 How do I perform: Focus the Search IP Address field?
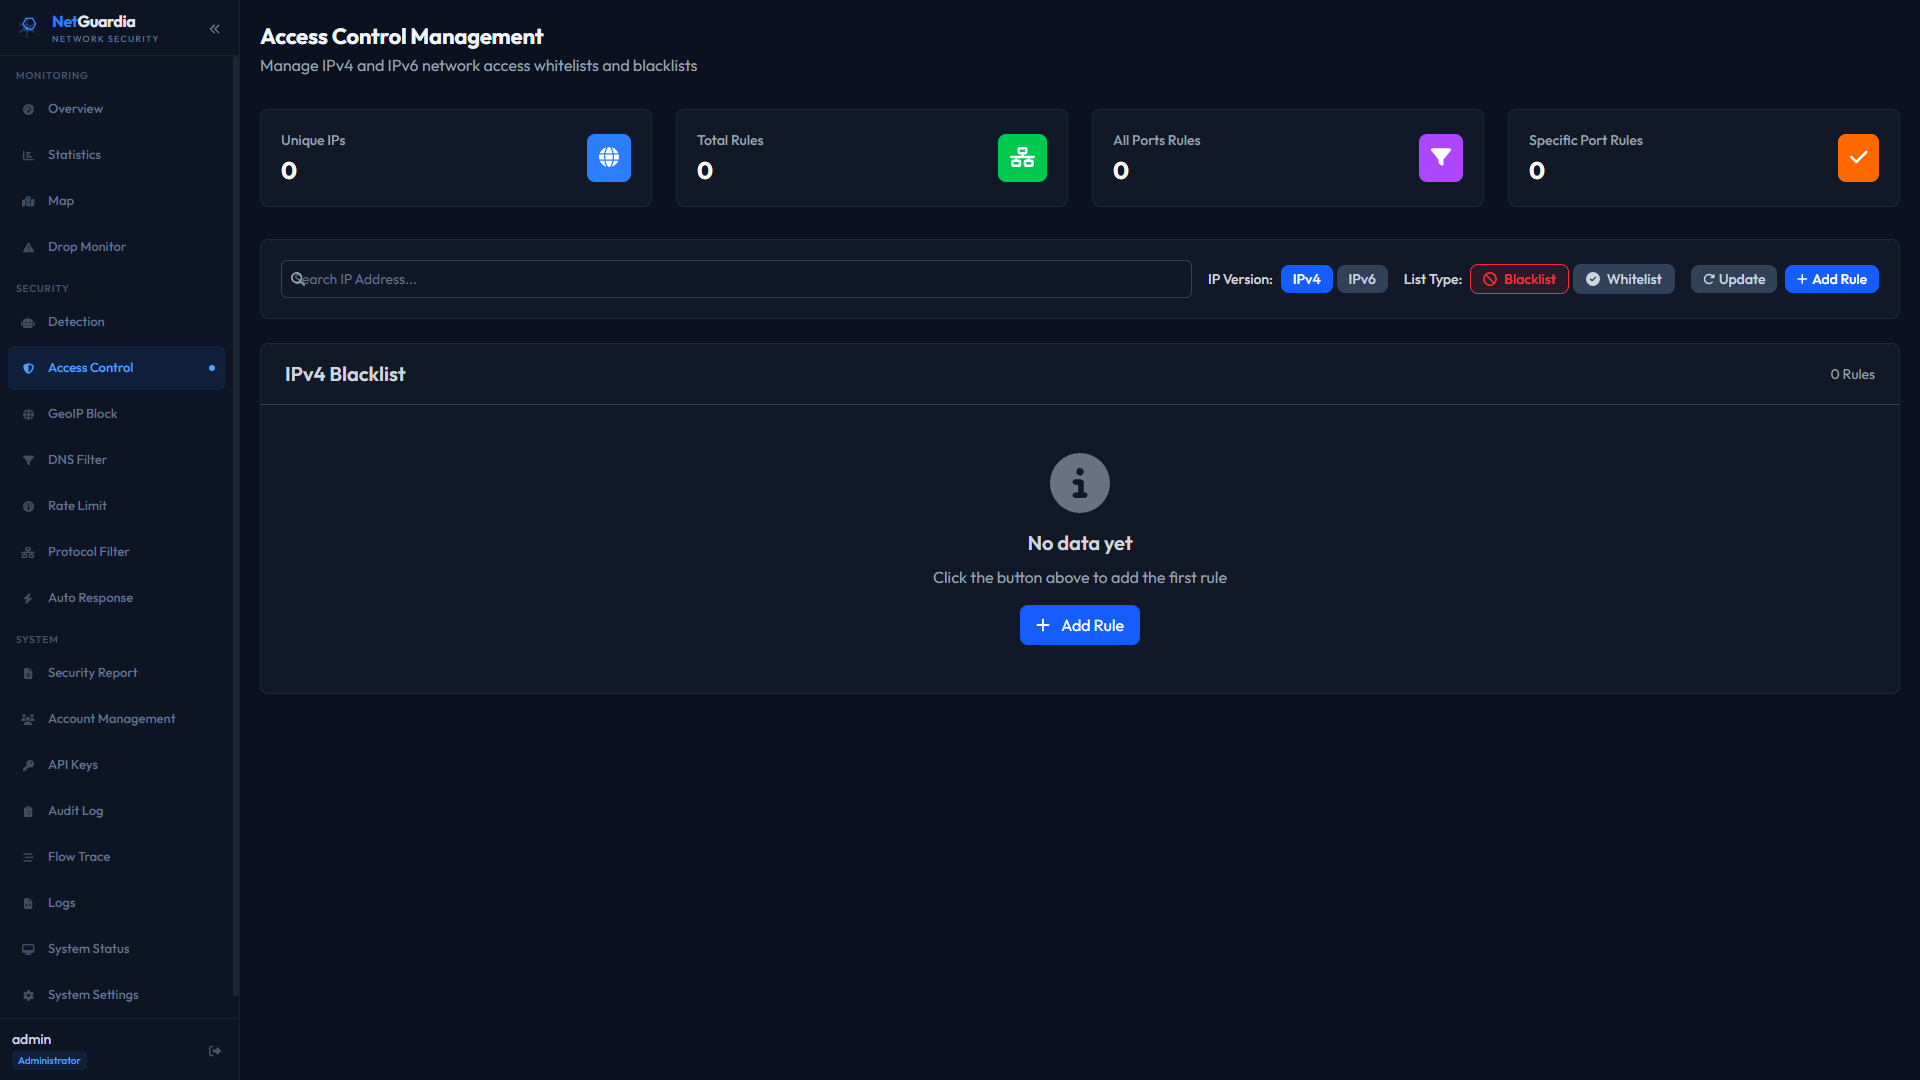click(x=736, y=279)
